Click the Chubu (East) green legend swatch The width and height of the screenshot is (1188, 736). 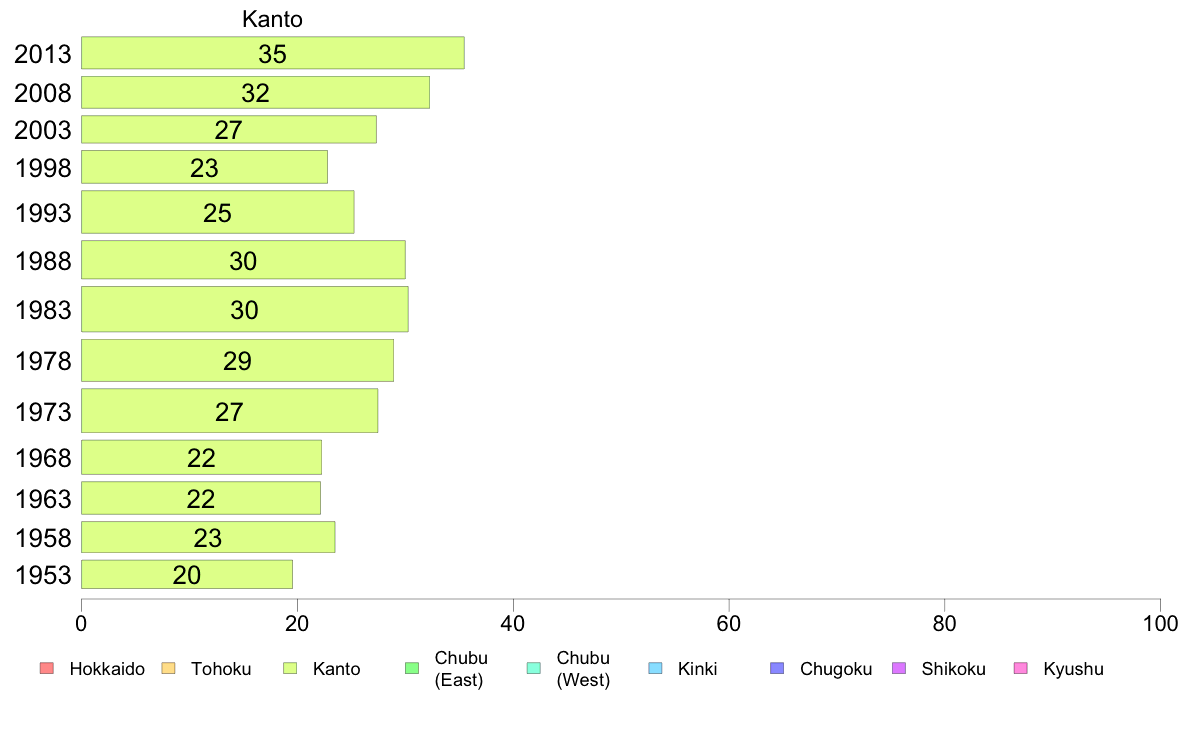coord(412,669)
